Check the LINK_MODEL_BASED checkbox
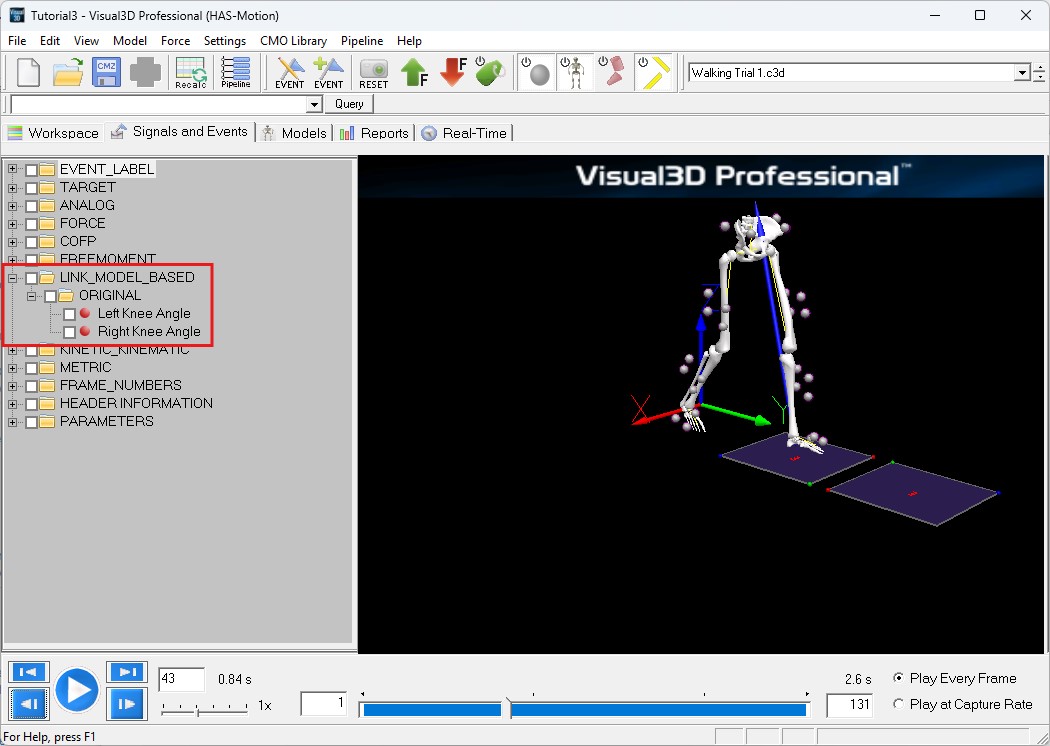This screenshot has height=746, width=1050. (x=31, y=277)
